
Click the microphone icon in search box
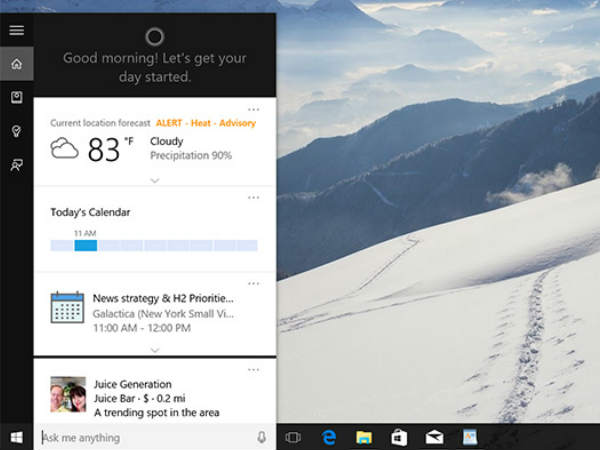tap(262, 437)
